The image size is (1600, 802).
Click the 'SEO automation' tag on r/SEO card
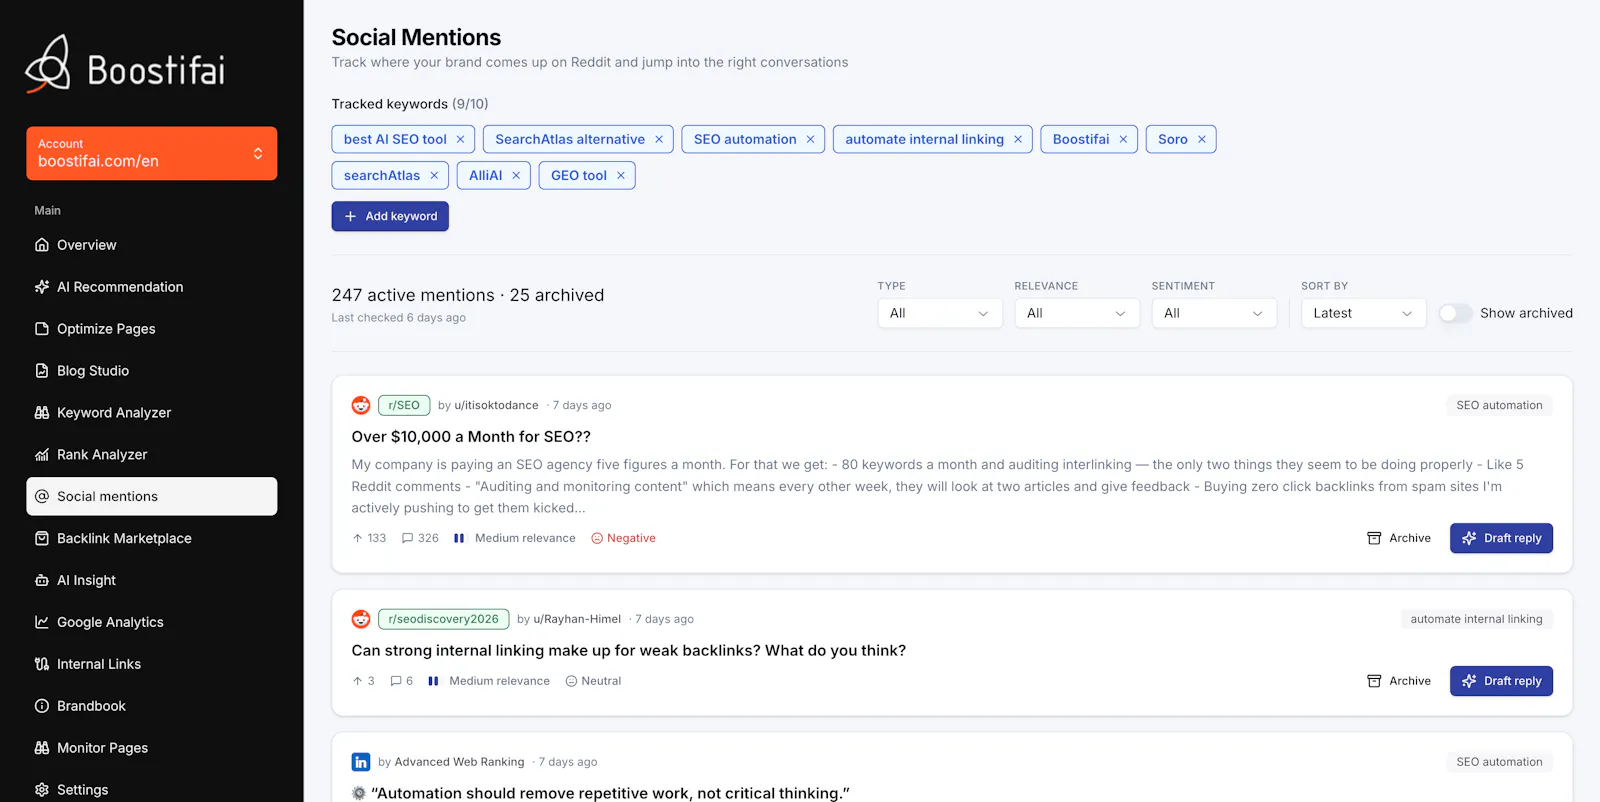click(x=1499, y=405)
